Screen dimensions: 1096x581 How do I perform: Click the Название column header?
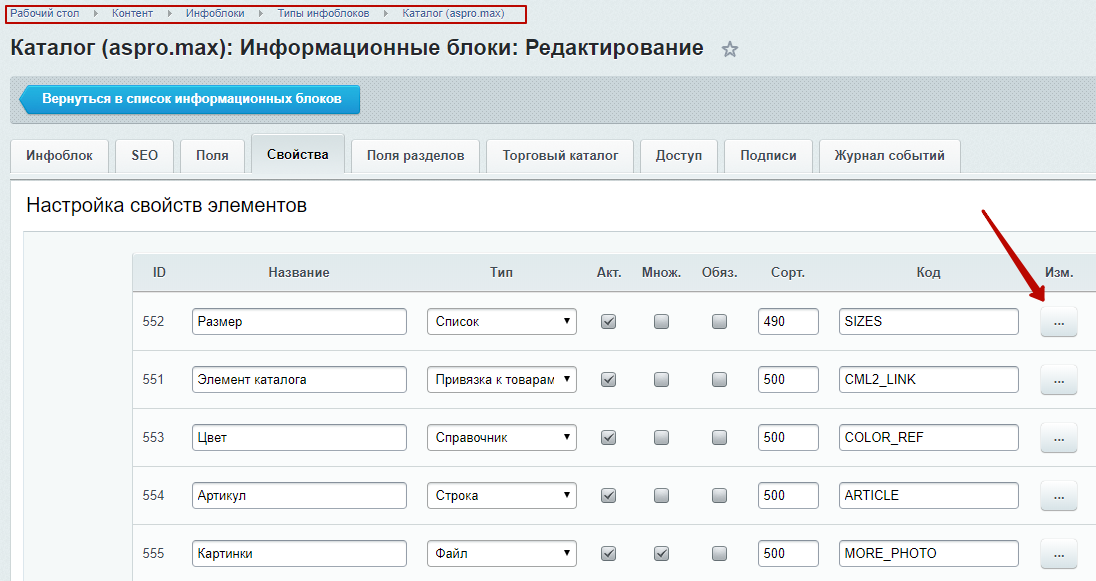click(298, 273)
